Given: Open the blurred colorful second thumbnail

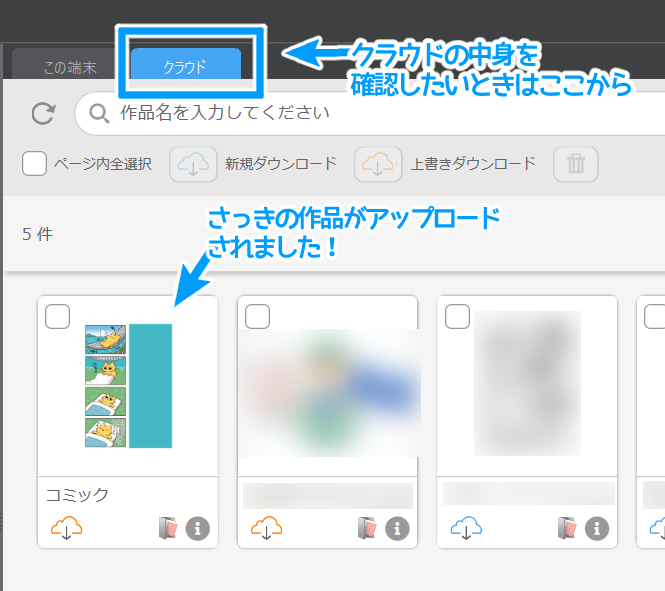Looking at the screenshot, I should pos(329,393).
